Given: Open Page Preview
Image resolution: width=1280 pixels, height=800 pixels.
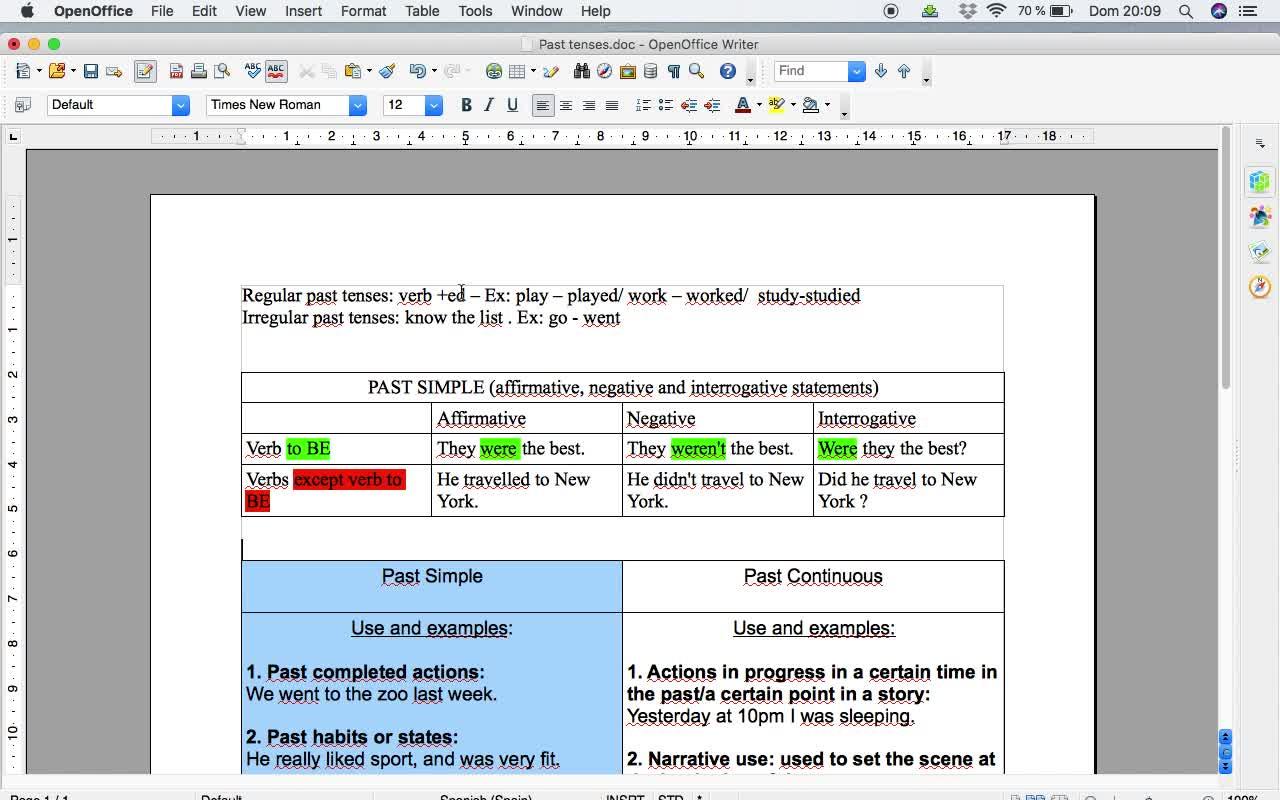Looking at the screenshot, I should pos(222,71).
